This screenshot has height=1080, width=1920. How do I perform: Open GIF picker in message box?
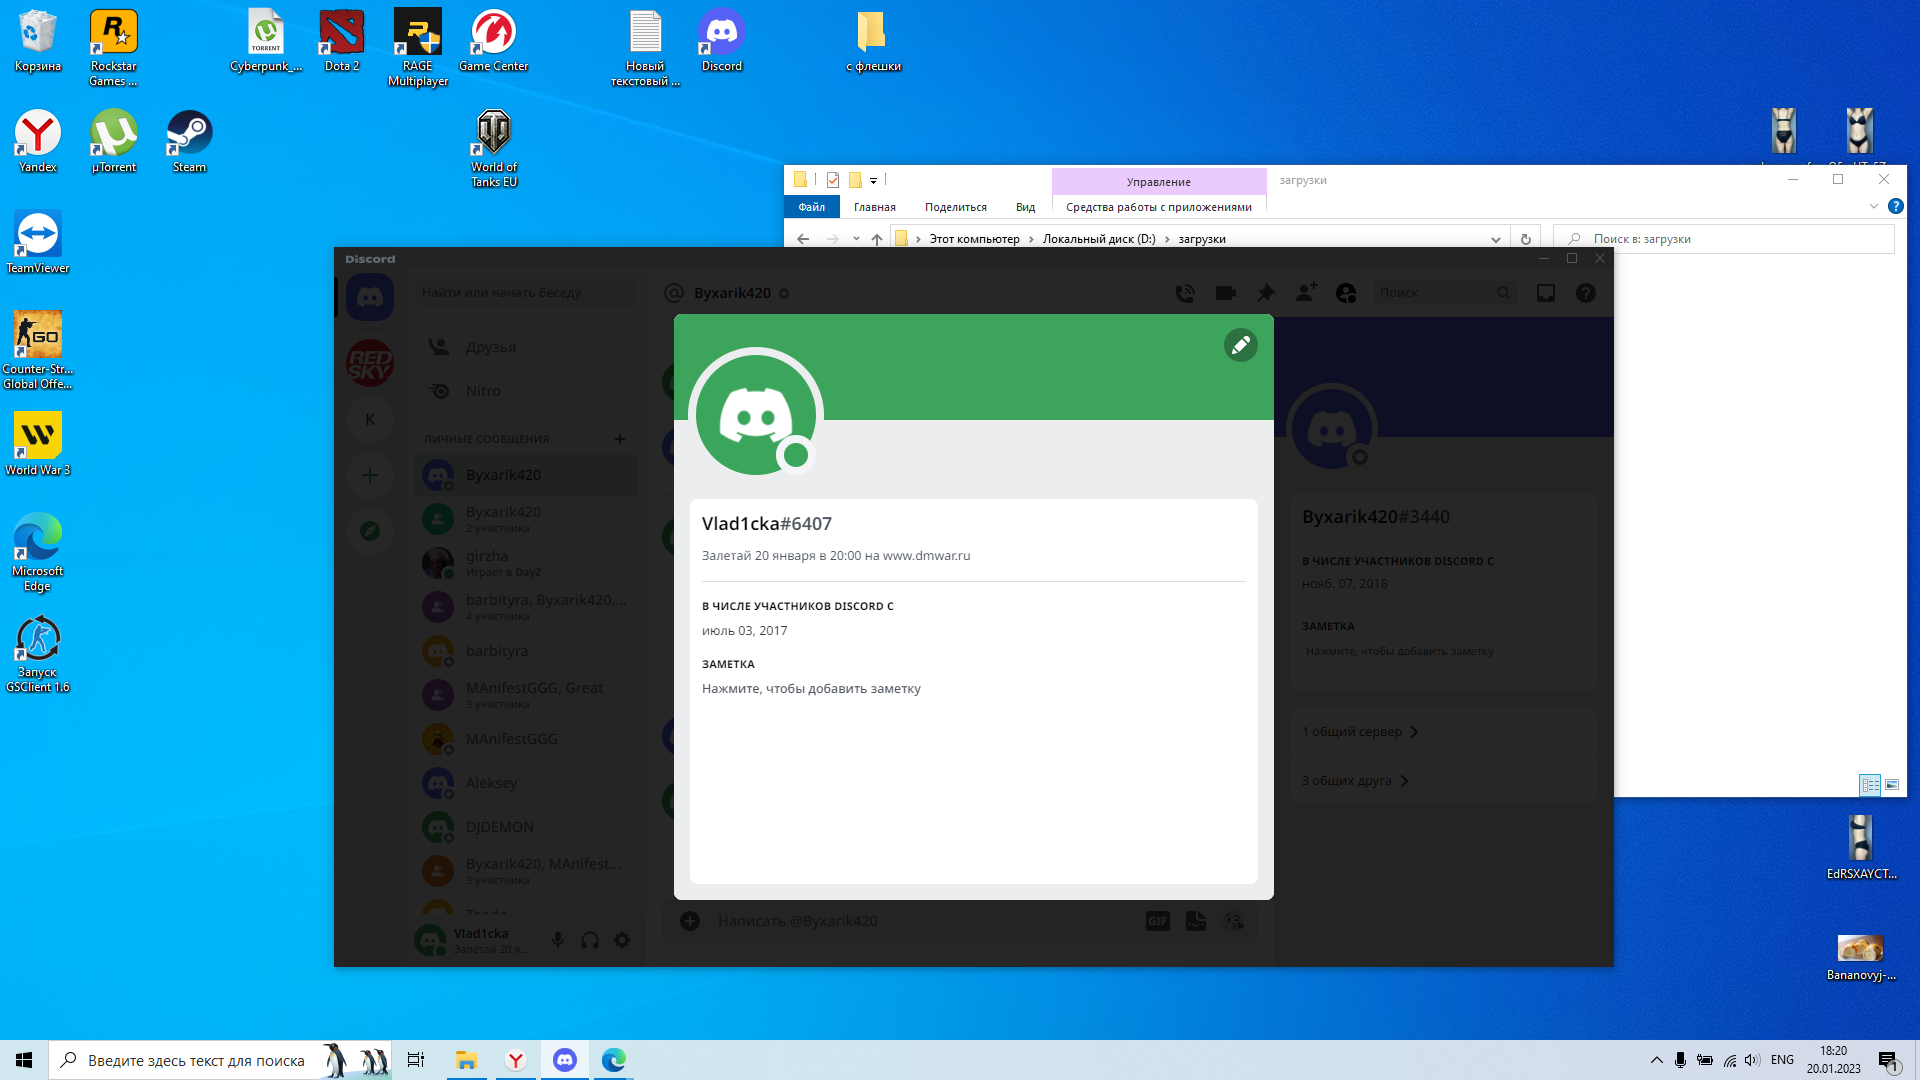click(x=1158, y=921)
